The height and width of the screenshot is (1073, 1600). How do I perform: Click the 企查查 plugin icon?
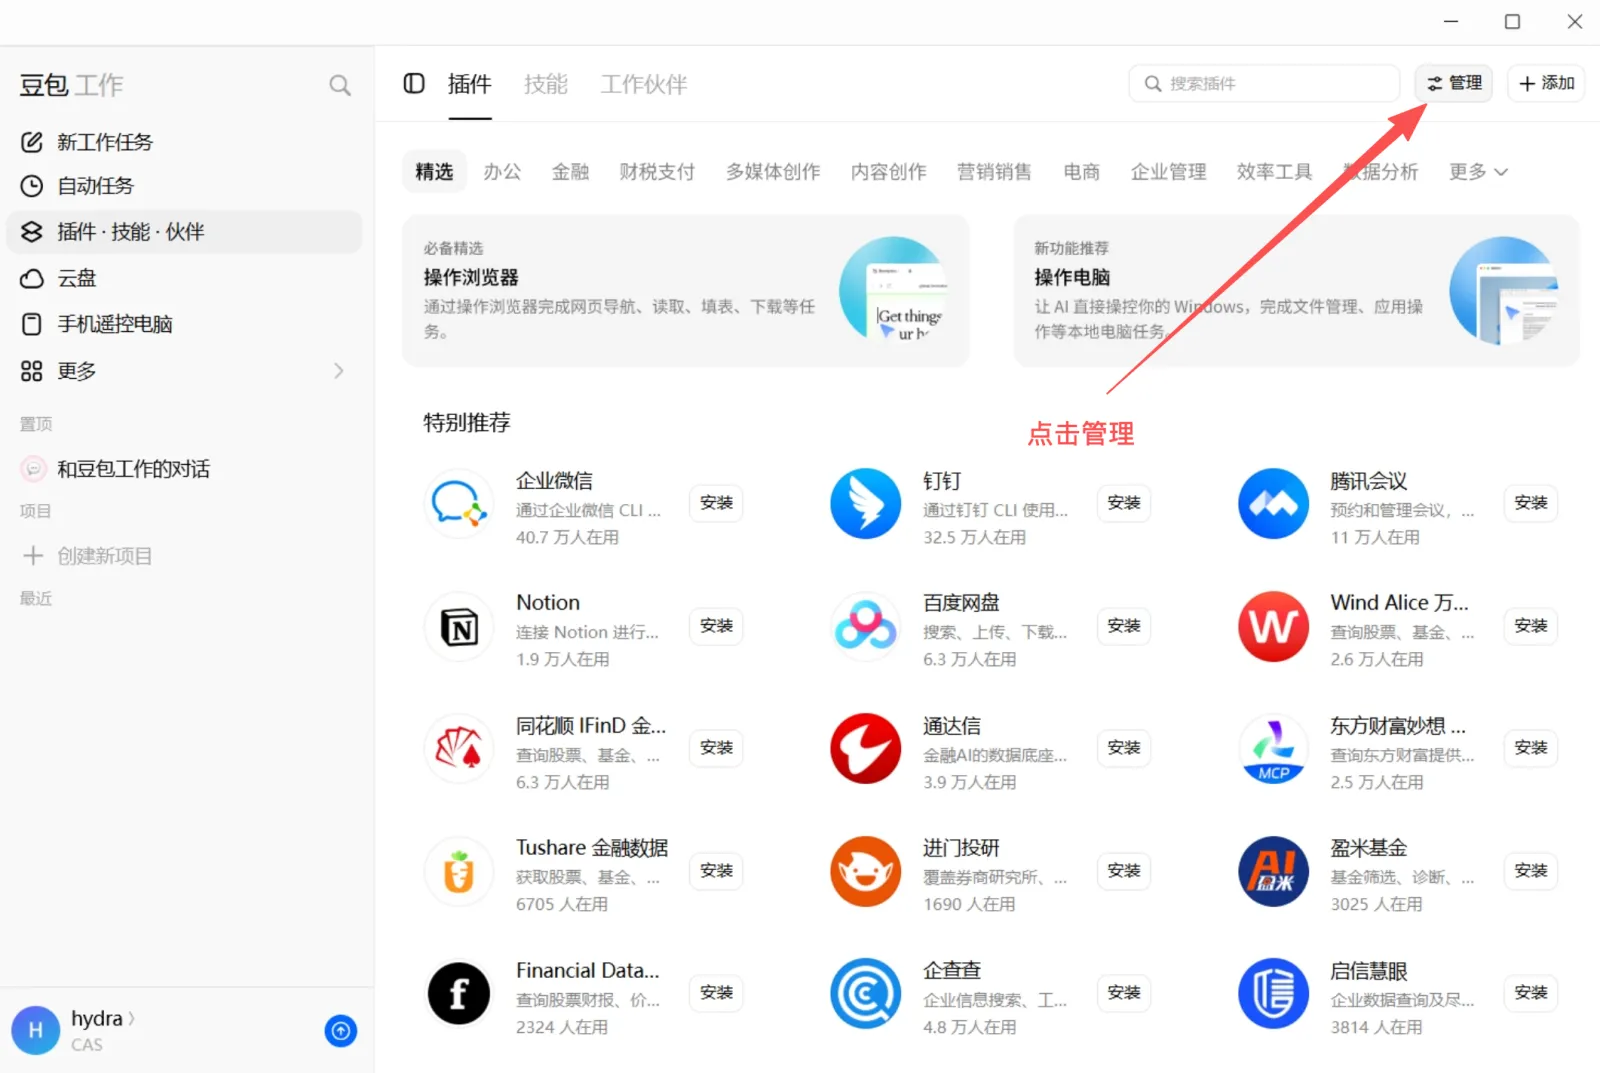coord(866,993)
